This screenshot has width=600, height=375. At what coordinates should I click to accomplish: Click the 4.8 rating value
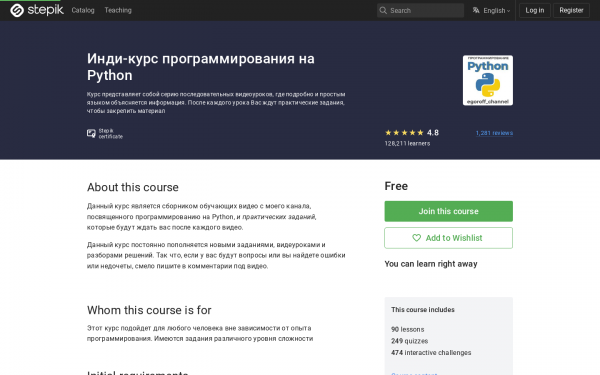click(x=433, y=133)
